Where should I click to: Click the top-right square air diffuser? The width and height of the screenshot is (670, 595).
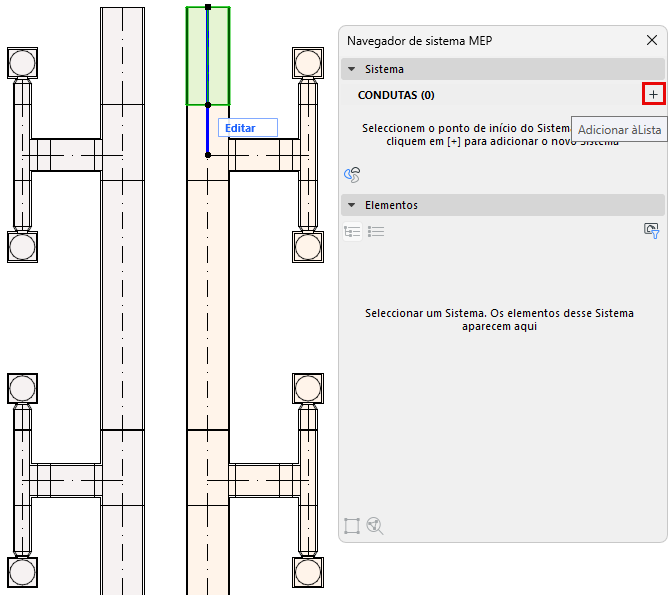tap(308, 63)
